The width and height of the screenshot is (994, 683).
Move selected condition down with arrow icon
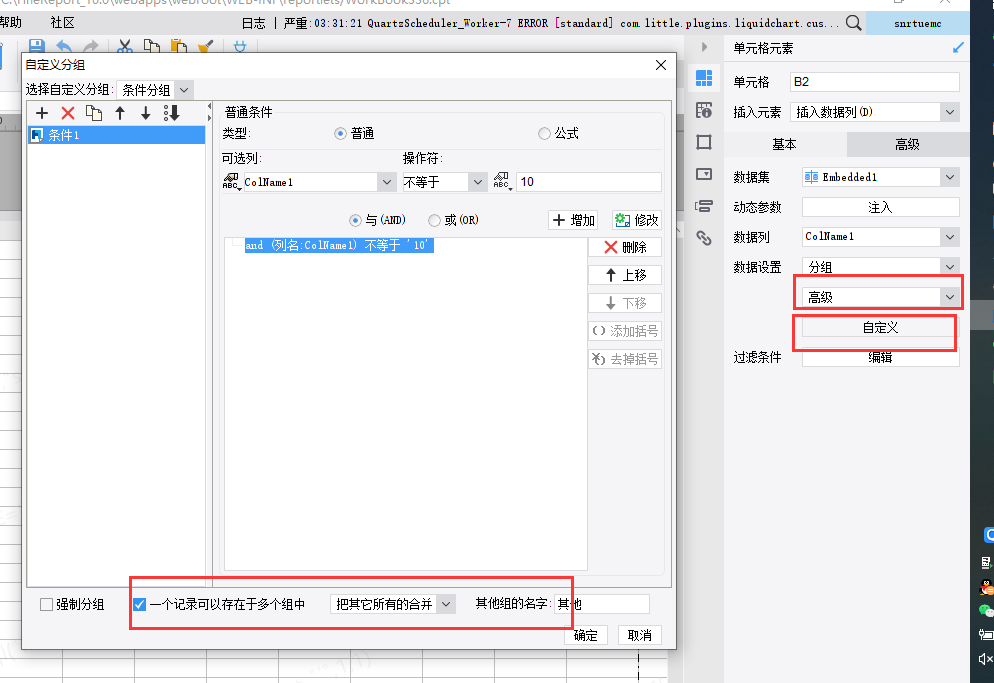146,113
